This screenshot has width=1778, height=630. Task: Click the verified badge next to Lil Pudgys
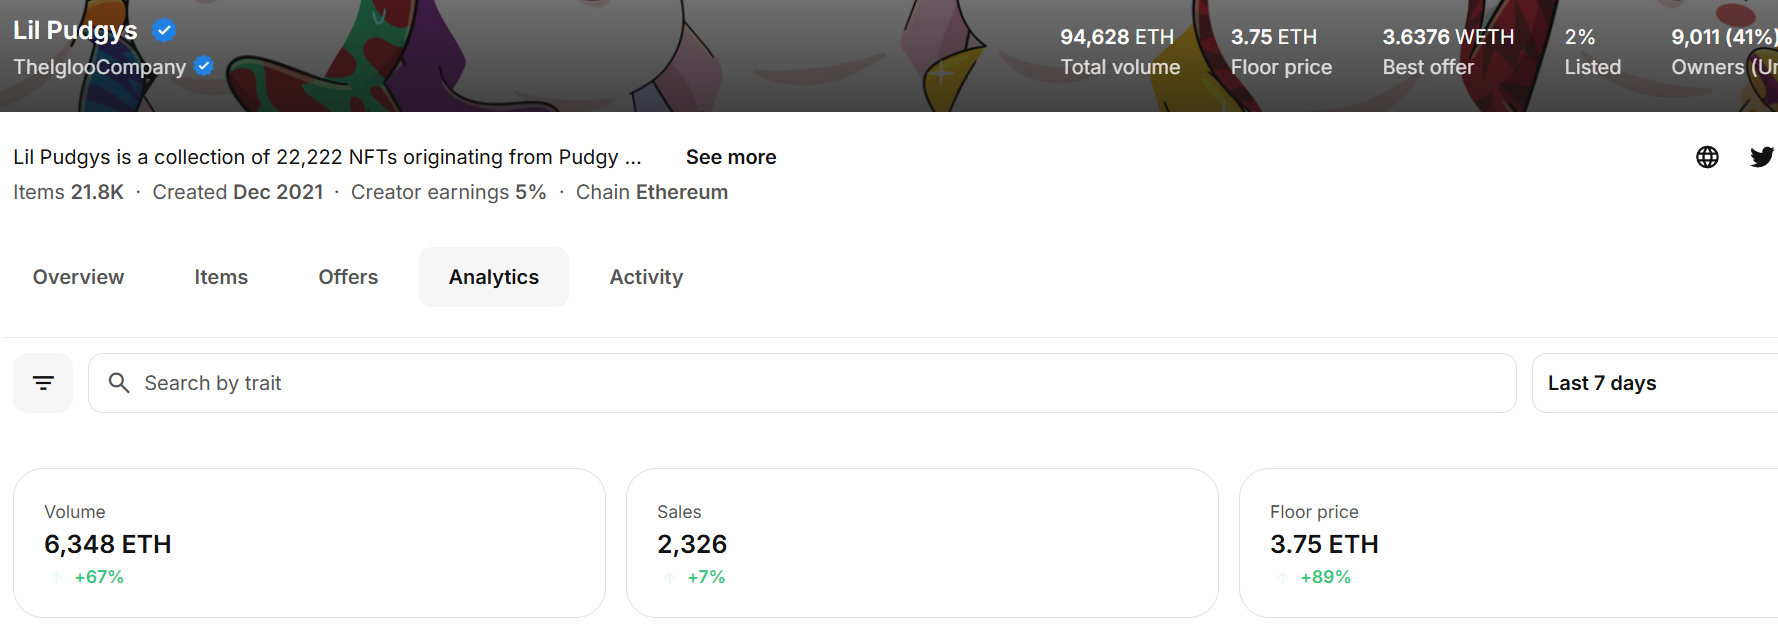click(x=163, y=30)
